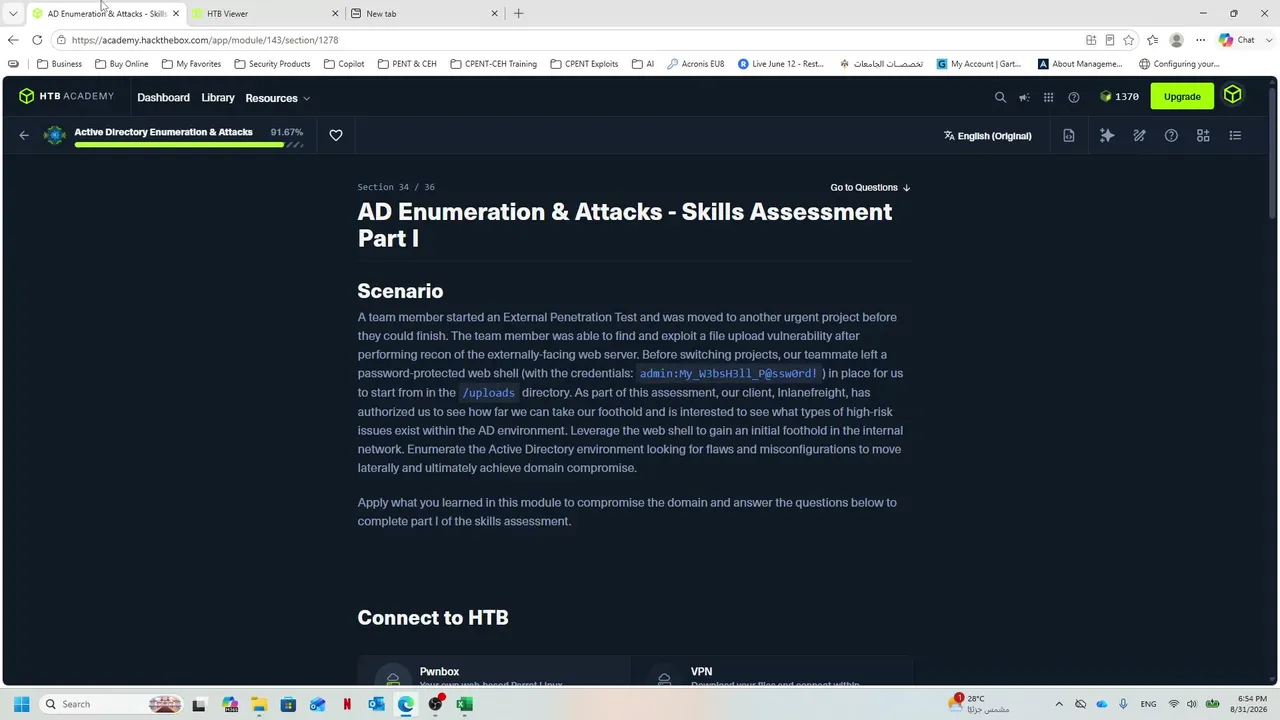Open a new browser tab with plus
Image resolution: width=1280 pixels, height=720 pixels.
pos(518,13)
